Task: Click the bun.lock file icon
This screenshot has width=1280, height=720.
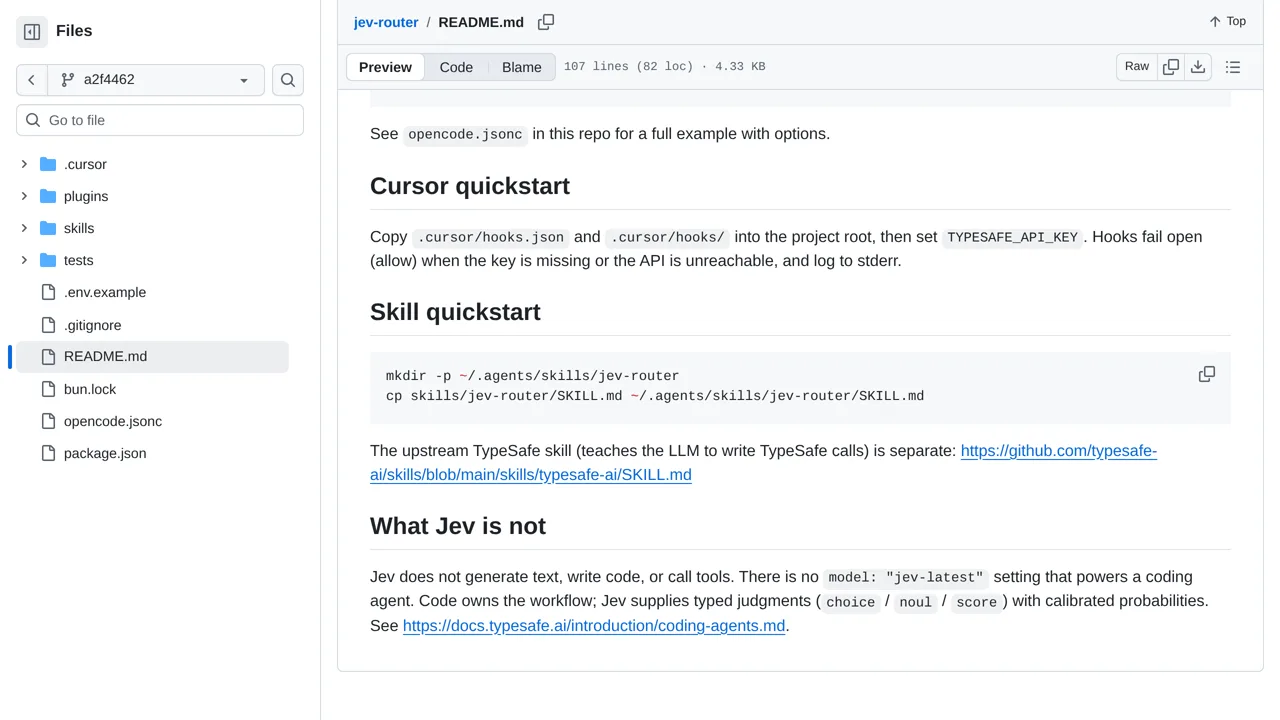Action: click(x=48, y=389)
